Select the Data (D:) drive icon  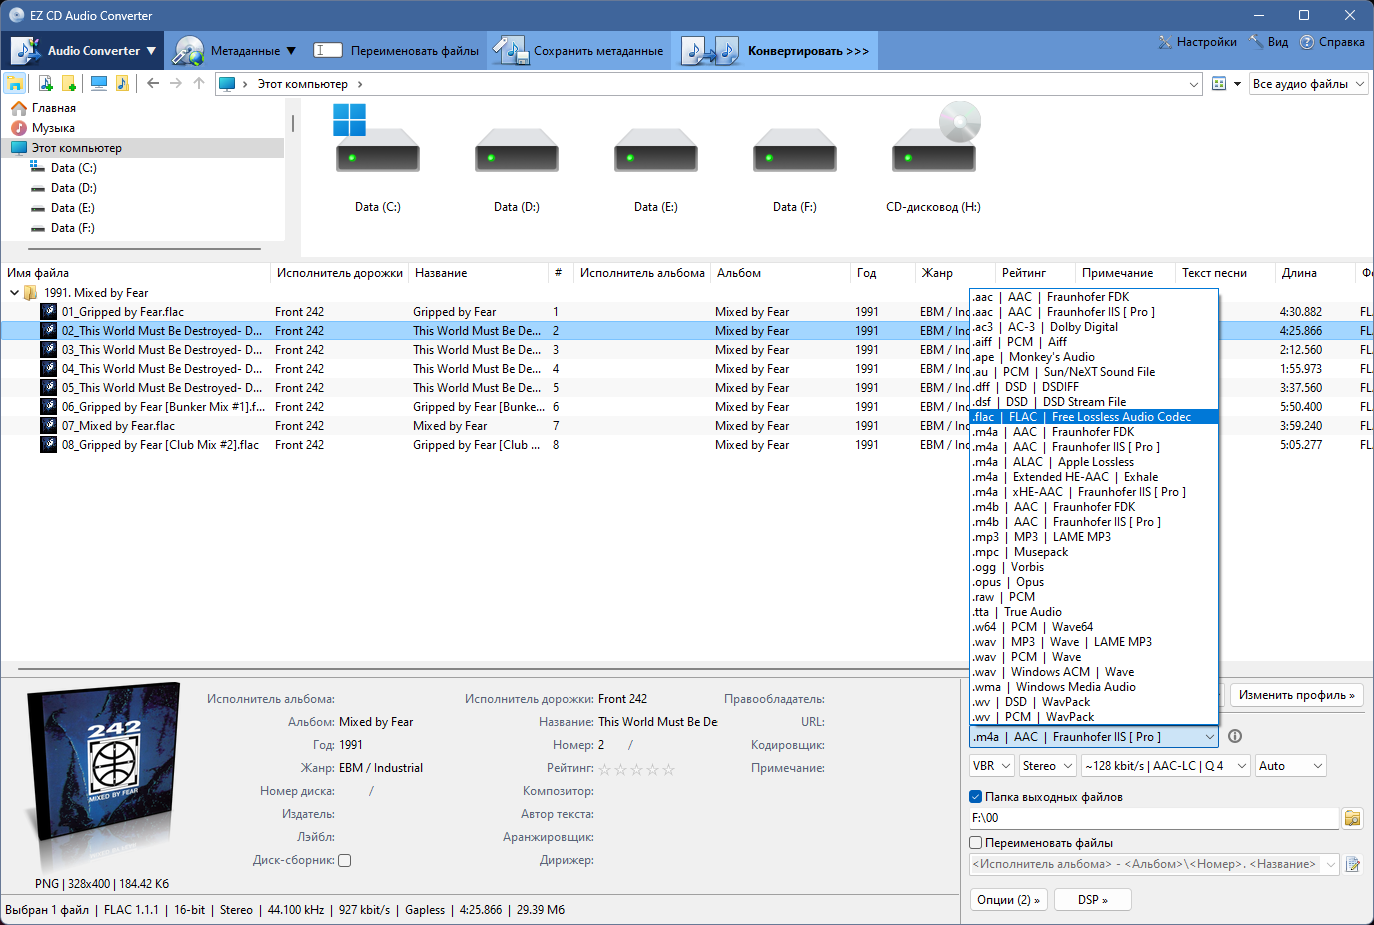coord(516,150)
